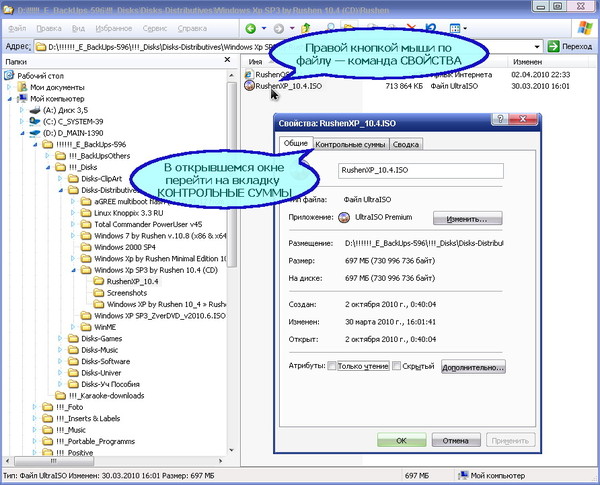Screen dimensions: 600x485
Task: Select RushenXP_10.4.ISO in file list
Action: [289, 86]
